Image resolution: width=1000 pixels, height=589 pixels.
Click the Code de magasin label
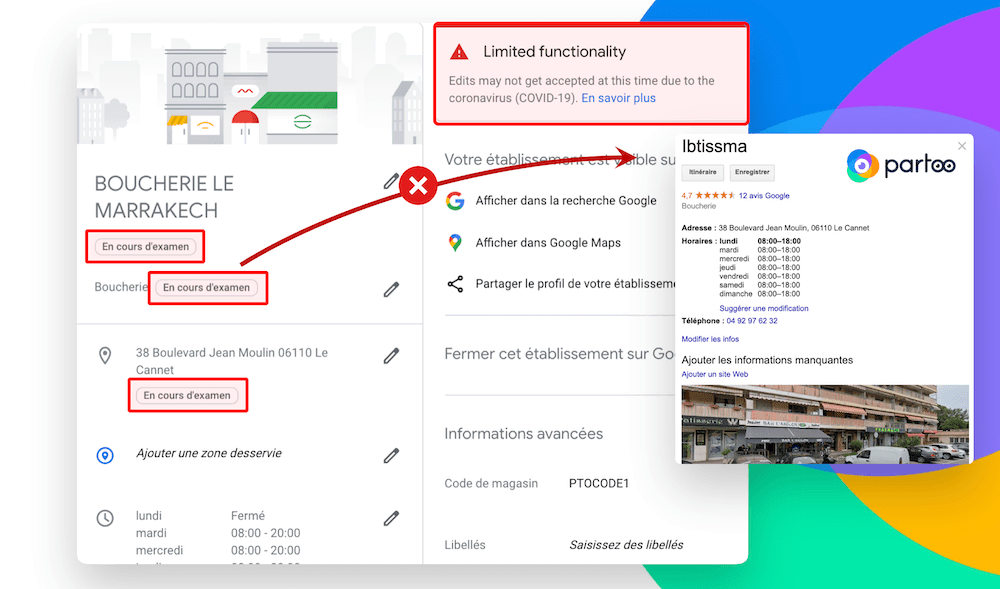(491, 483)
